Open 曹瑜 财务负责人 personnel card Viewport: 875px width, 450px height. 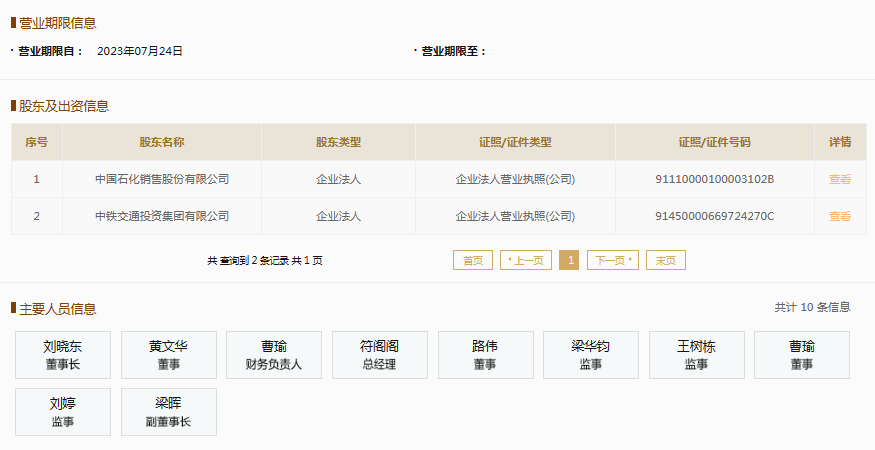pyautogui.click(x=274, y=355)
